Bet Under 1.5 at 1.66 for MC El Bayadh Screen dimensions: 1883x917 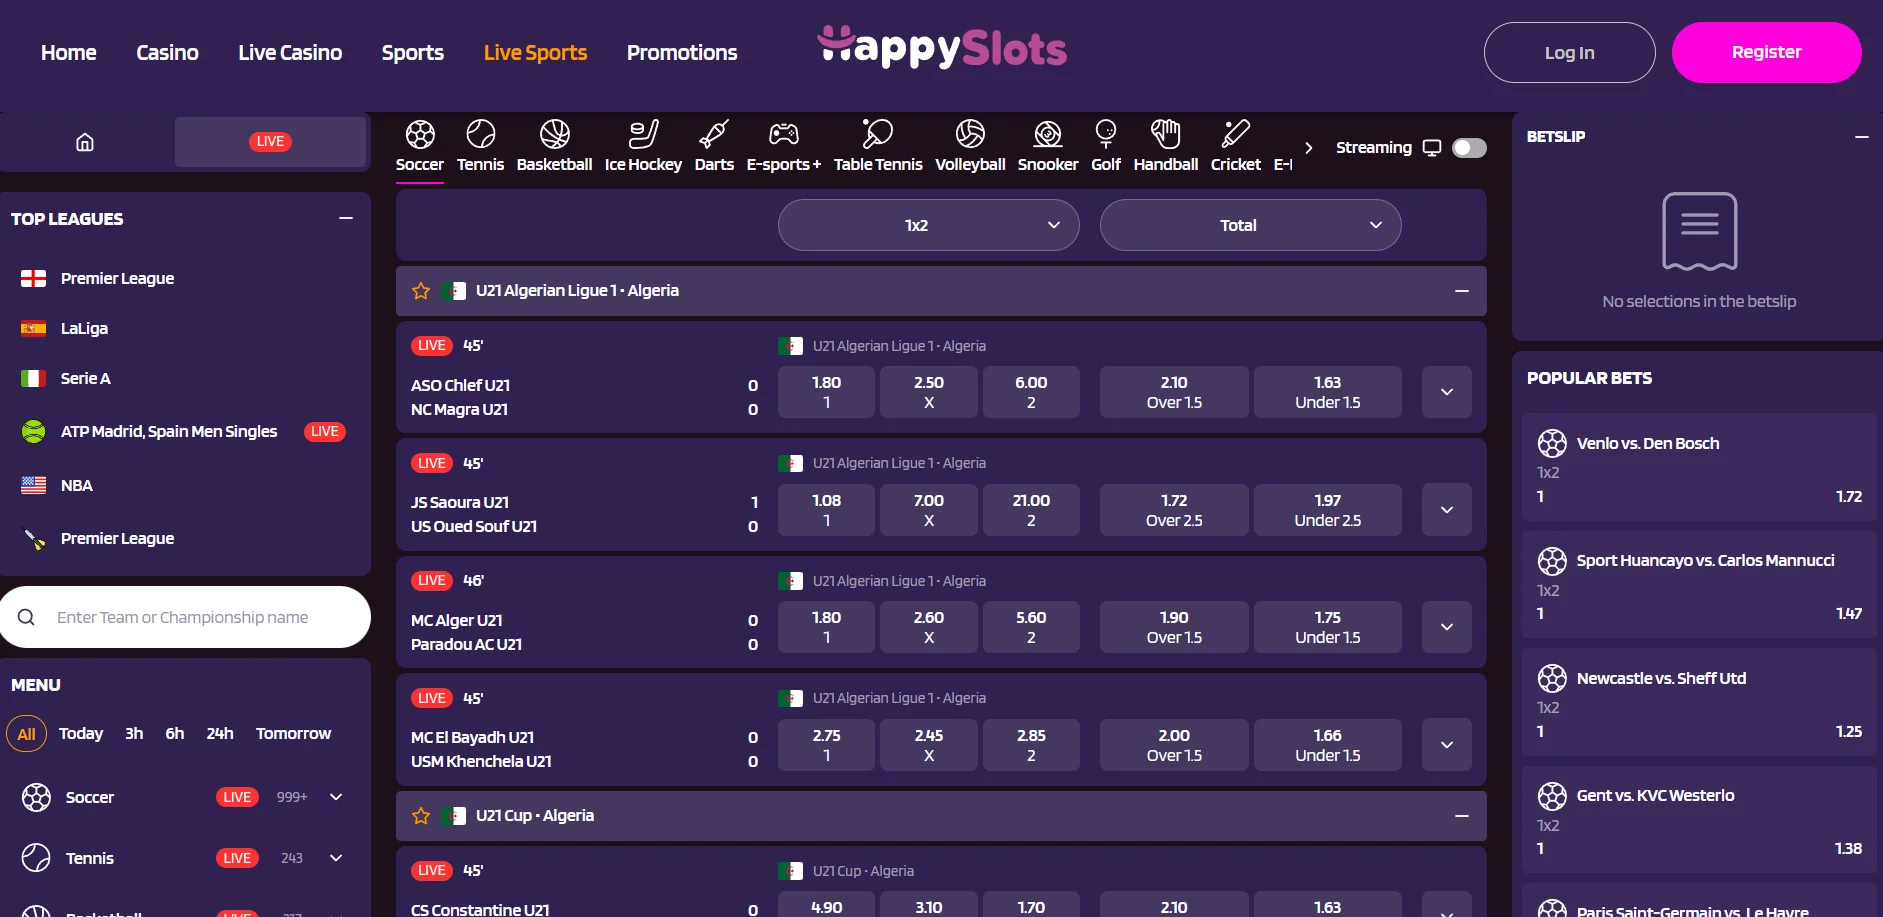[1328, 745]
